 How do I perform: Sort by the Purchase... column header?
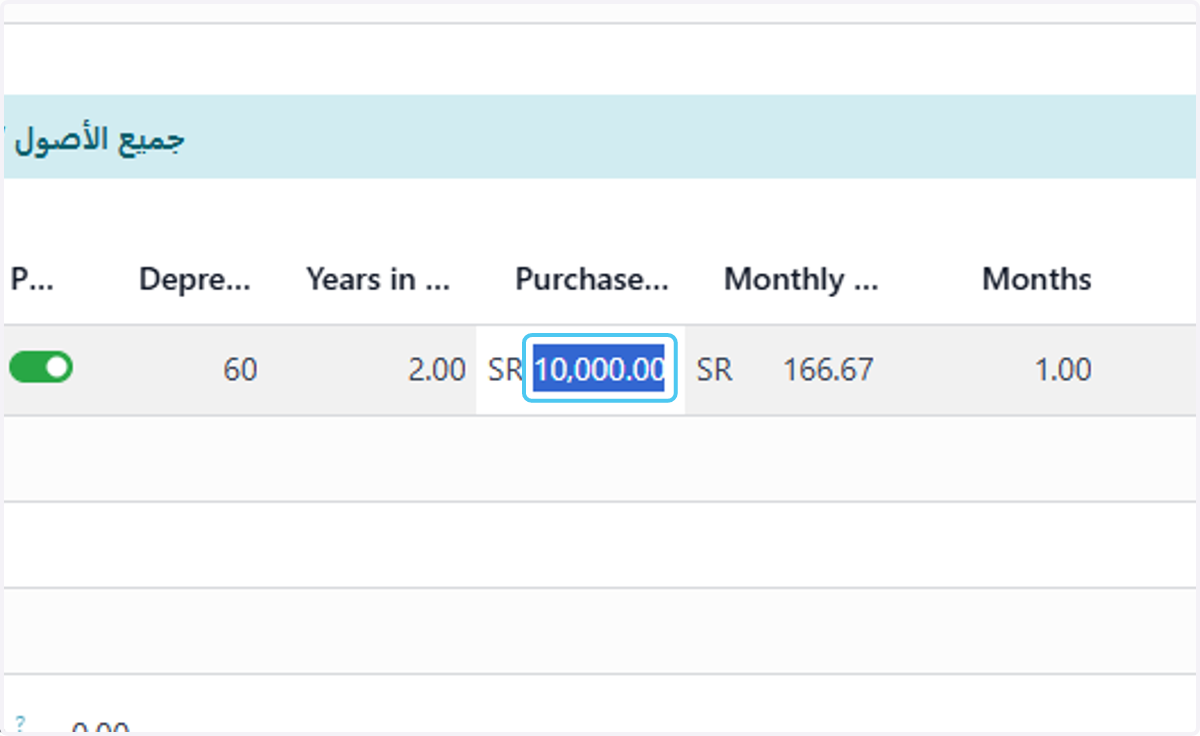pyautogui.click(x=591, y=279)
